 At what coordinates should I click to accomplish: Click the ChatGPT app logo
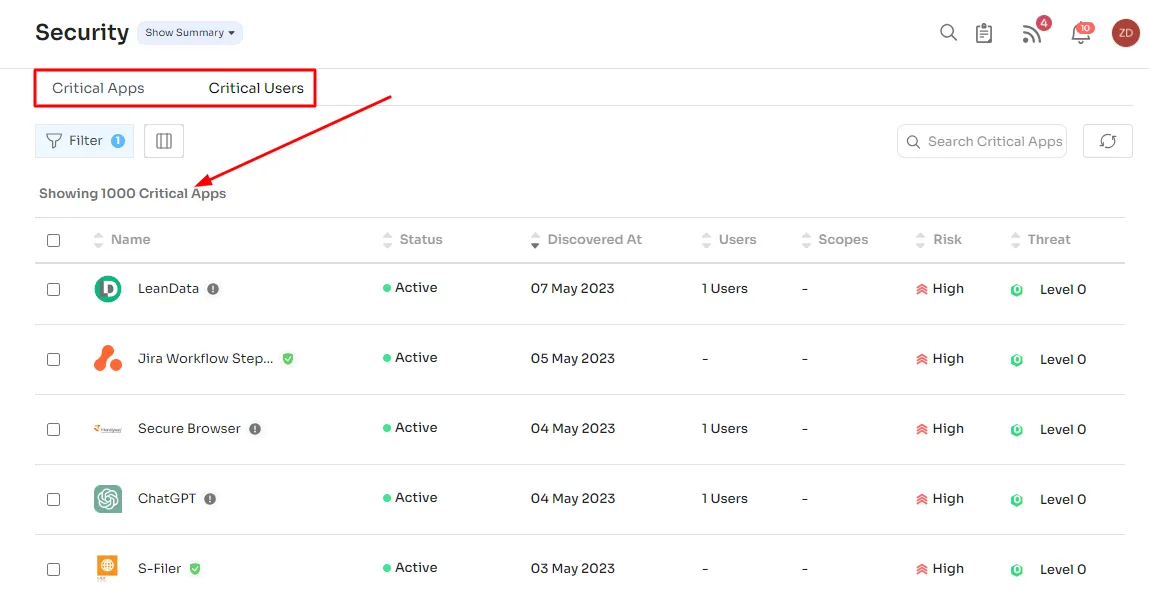click(108, 499)
